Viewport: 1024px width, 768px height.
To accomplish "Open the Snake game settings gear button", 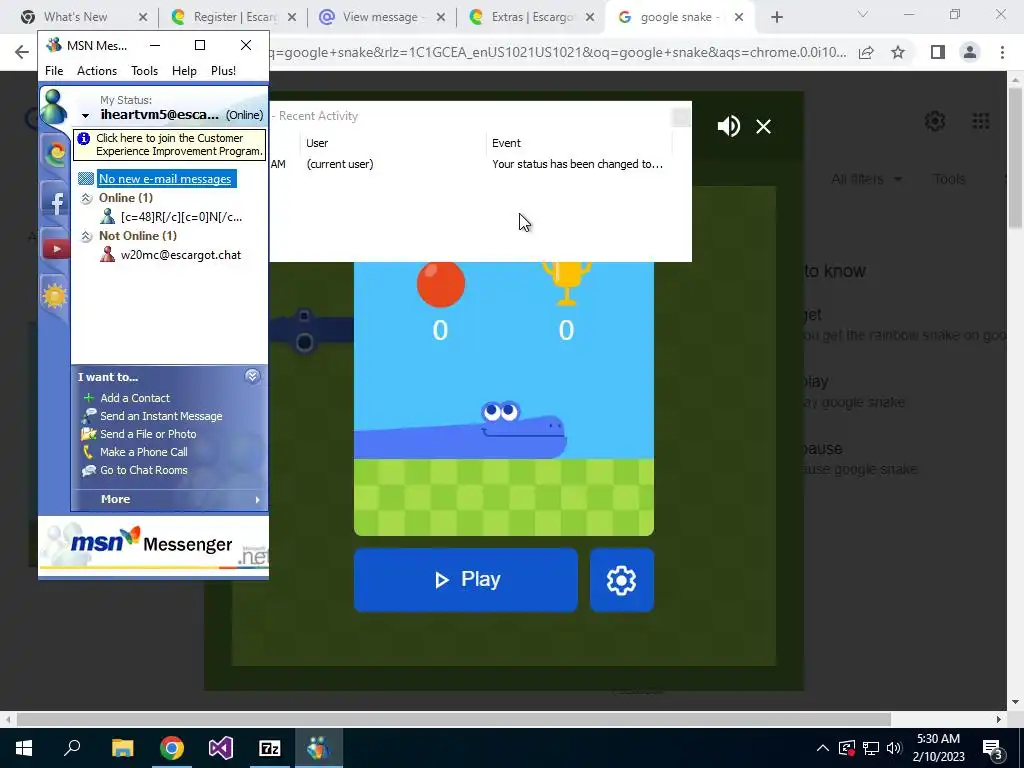I will (x=621, y=580).
